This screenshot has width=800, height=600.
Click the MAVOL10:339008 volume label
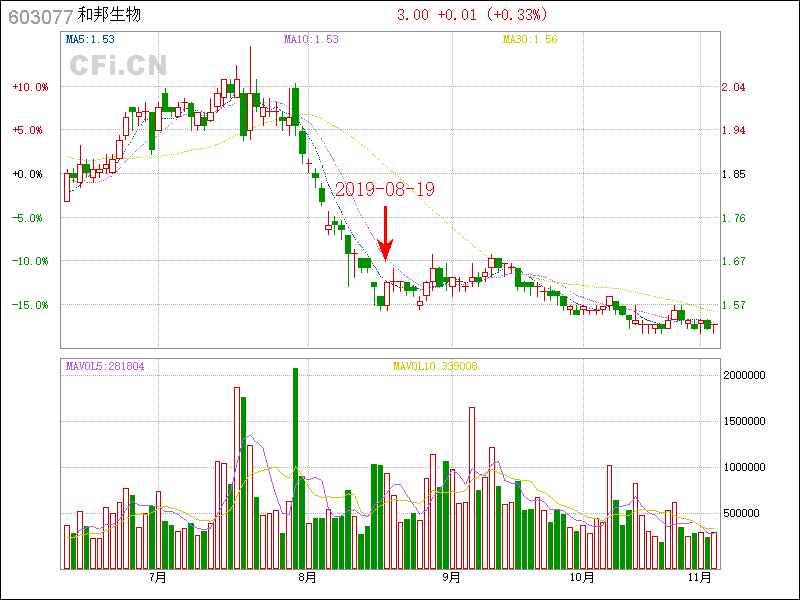[435, 367]
